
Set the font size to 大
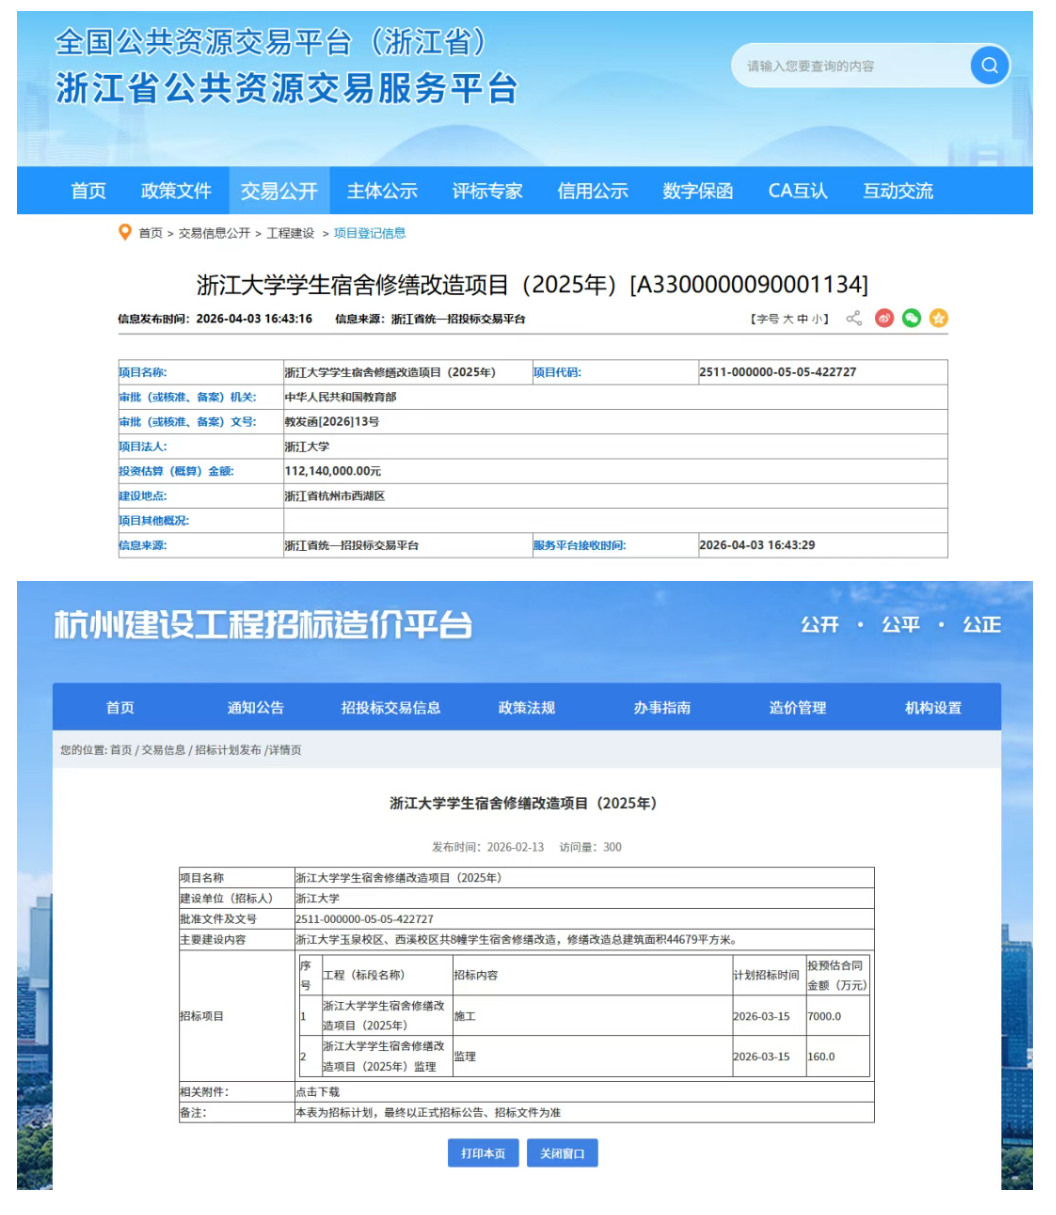[x=788, y=319]
